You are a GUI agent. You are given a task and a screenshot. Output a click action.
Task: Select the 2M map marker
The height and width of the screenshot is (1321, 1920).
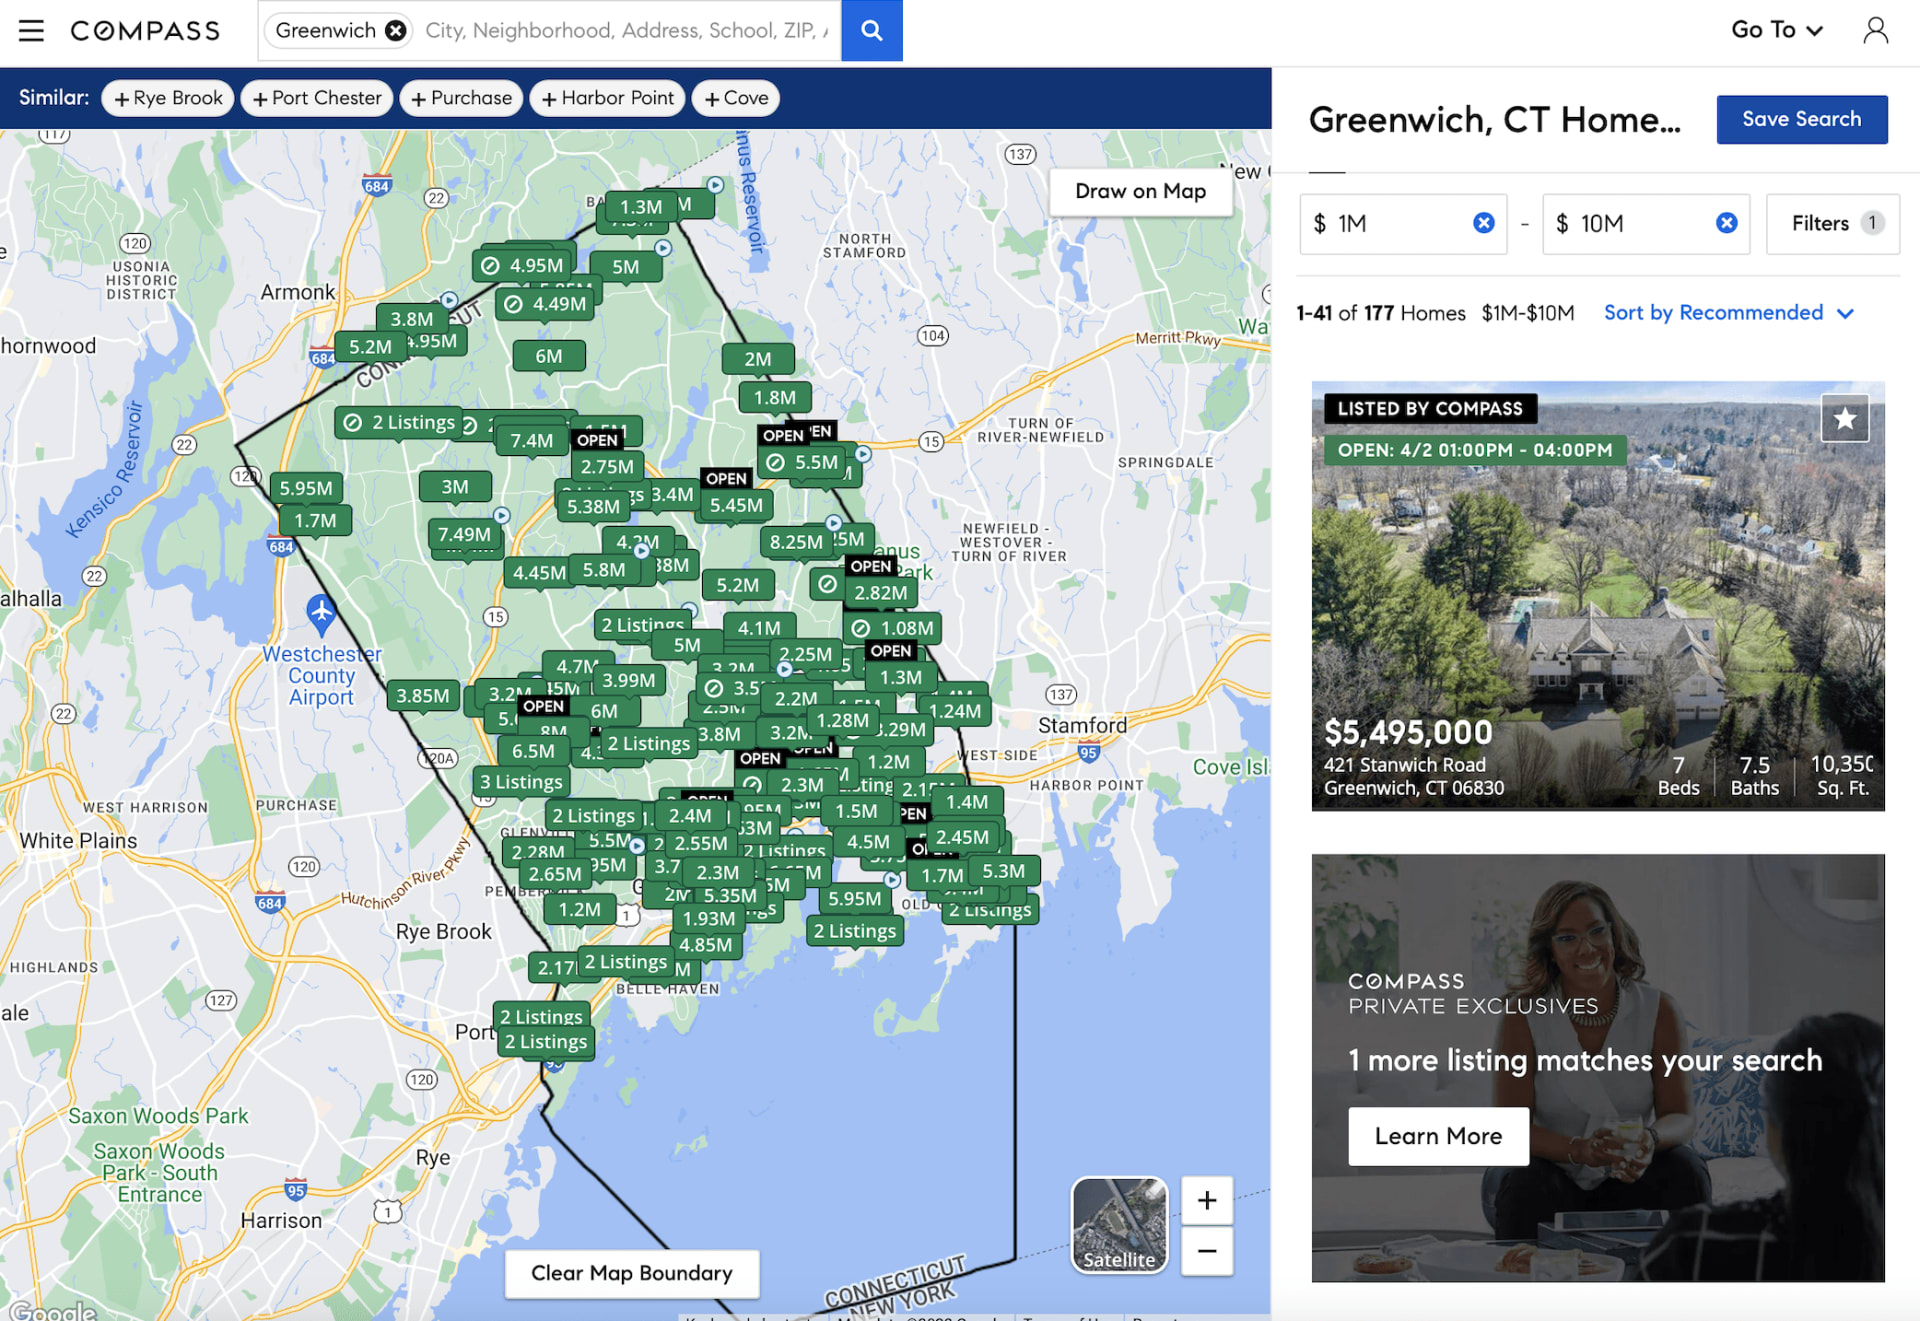pos(758,359)
